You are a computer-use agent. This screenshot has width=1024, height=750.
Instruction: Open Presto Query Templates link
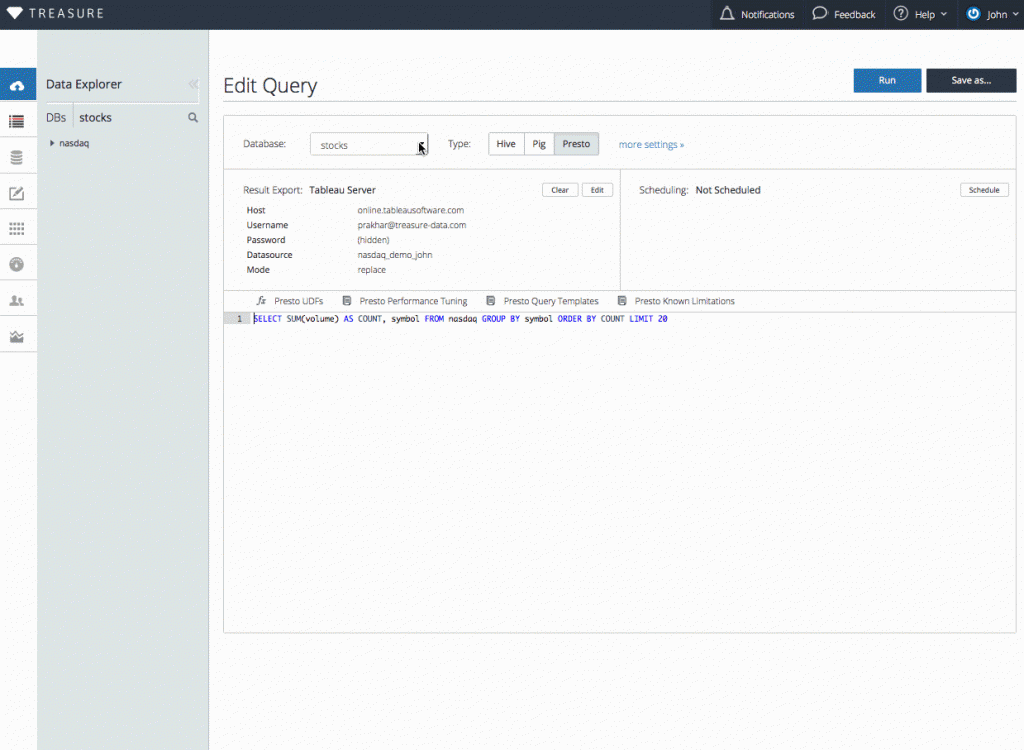point(551,301)
